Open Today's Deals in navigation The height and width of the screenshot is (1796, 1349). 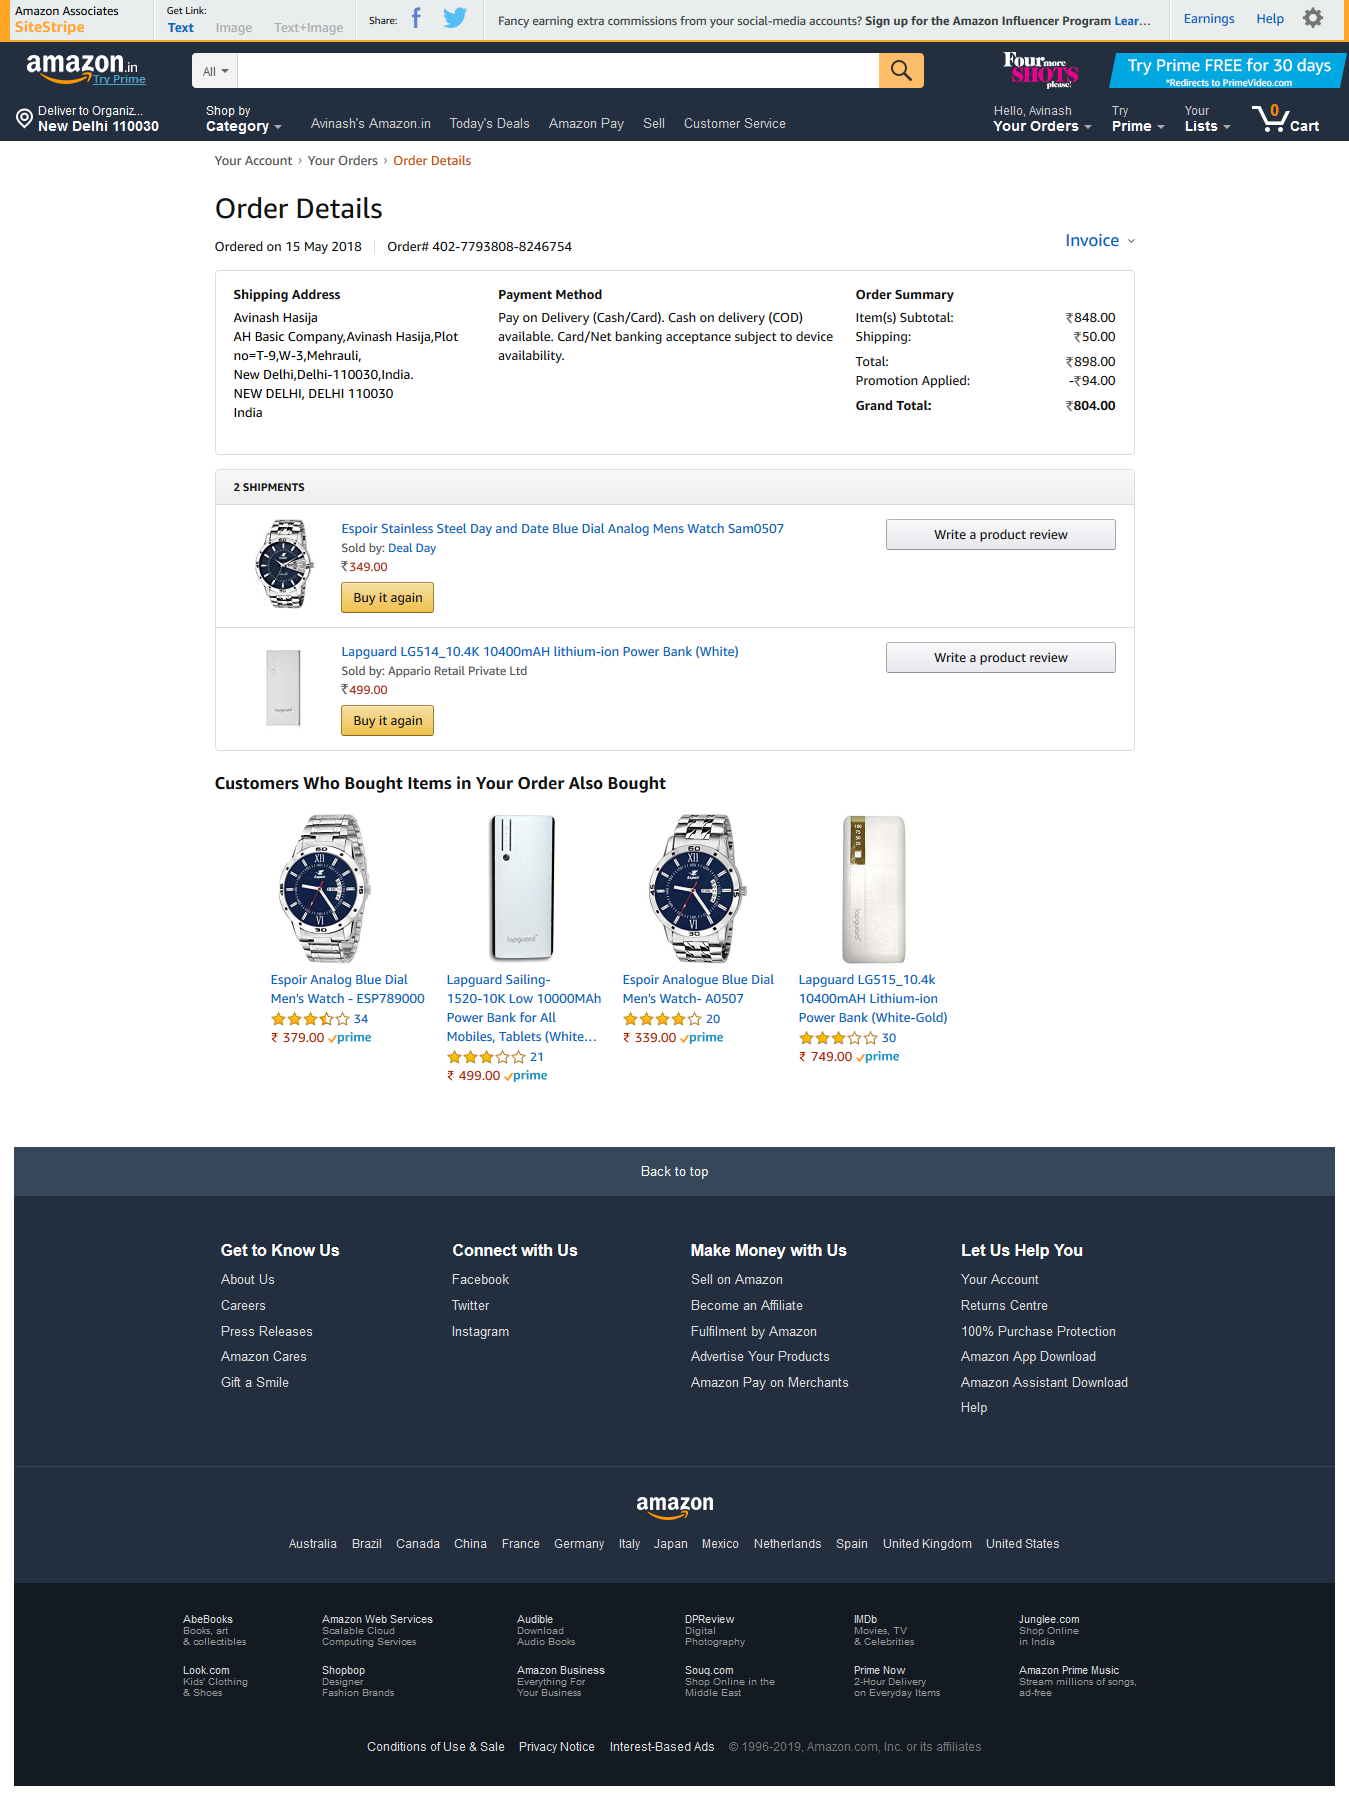489,124
